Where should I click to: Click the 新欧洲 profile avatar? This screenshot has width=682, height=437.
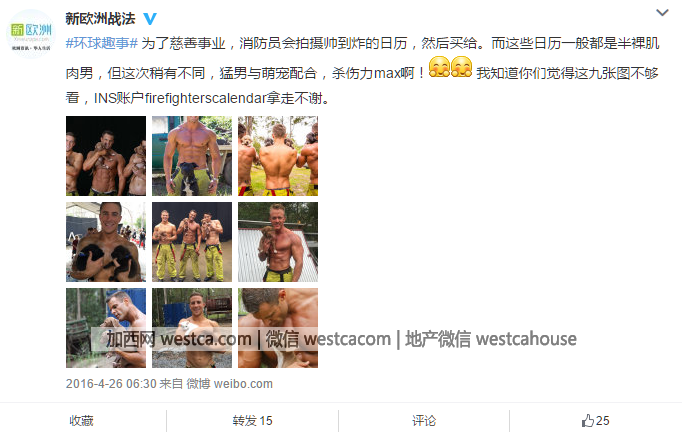[31, 33]
